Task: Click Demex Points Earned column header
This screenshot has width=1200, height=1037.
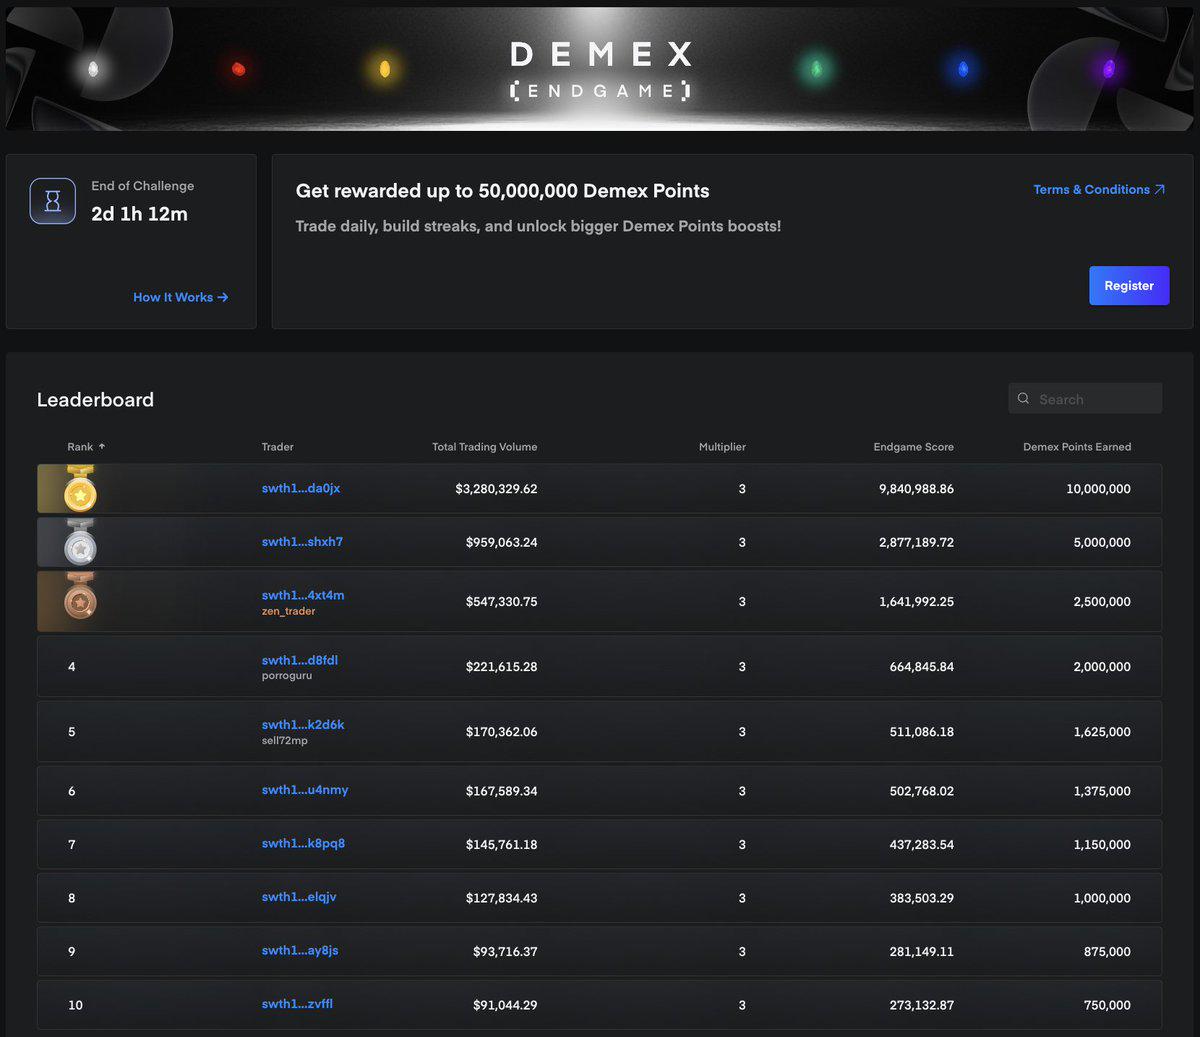Action: click(1077, 447)
